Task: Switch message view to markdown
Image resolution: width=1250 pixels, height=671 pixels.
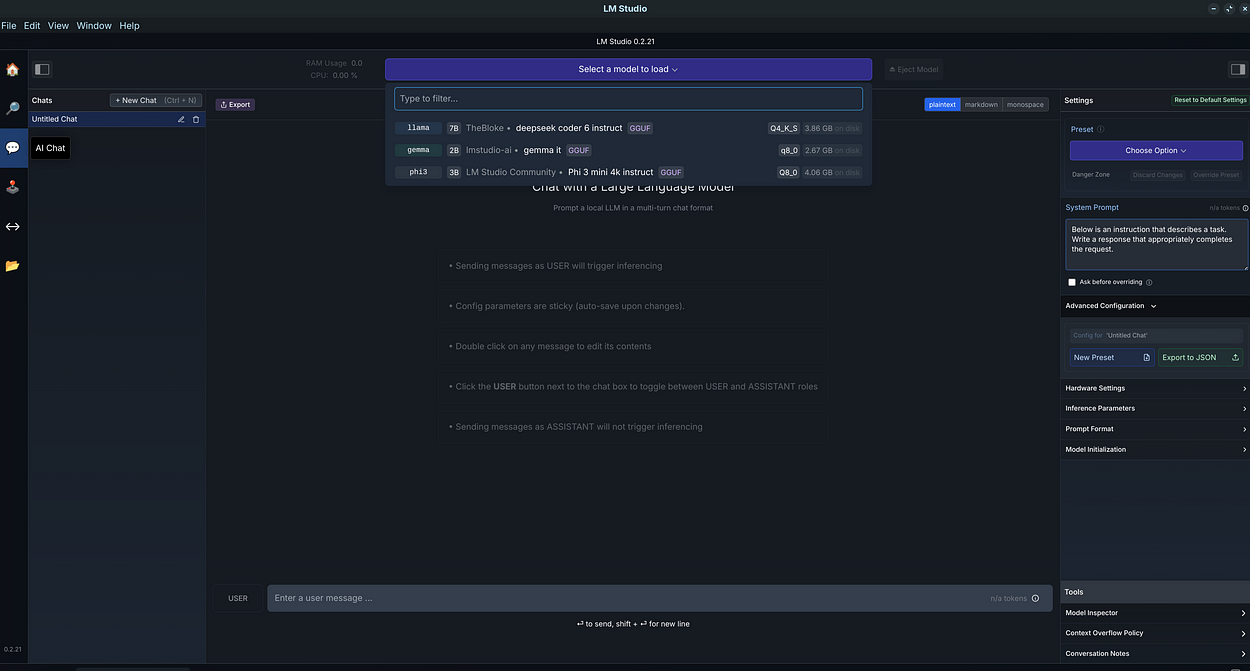Action: [x=981, y=104]
